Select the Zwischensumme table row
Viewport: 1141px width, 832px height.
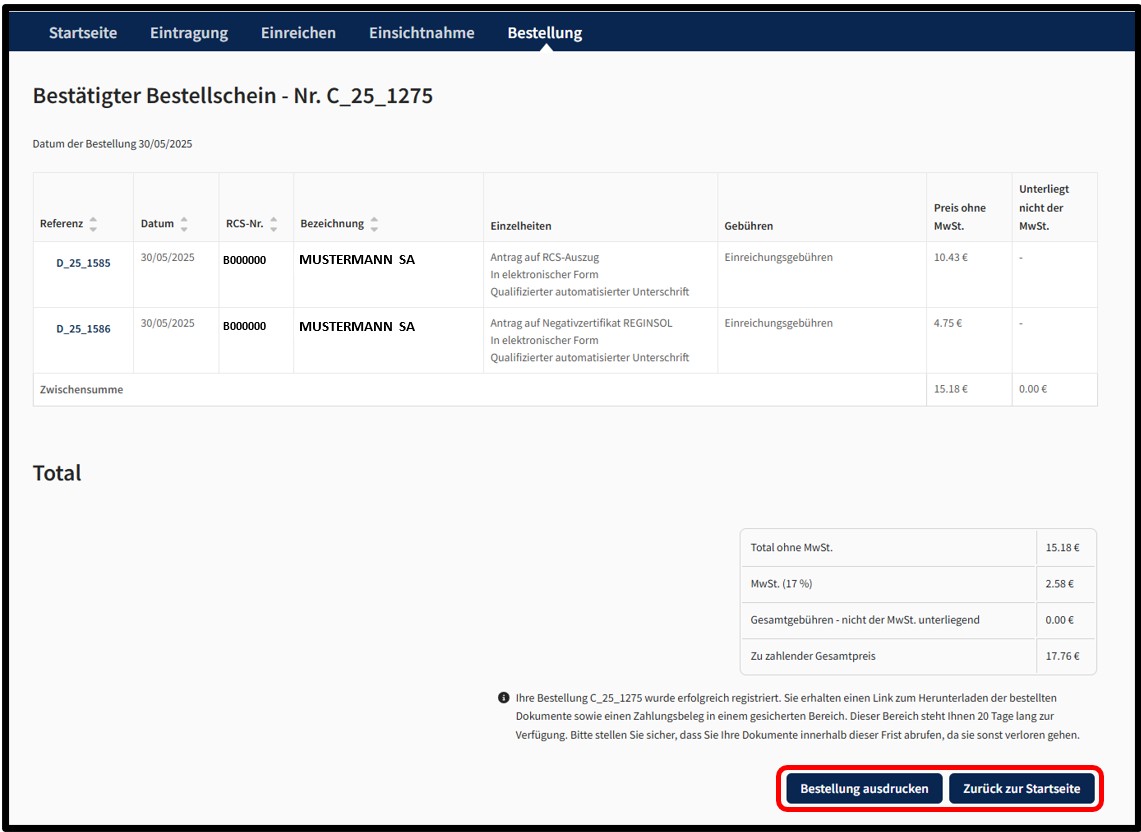click(x=565, y=389)
